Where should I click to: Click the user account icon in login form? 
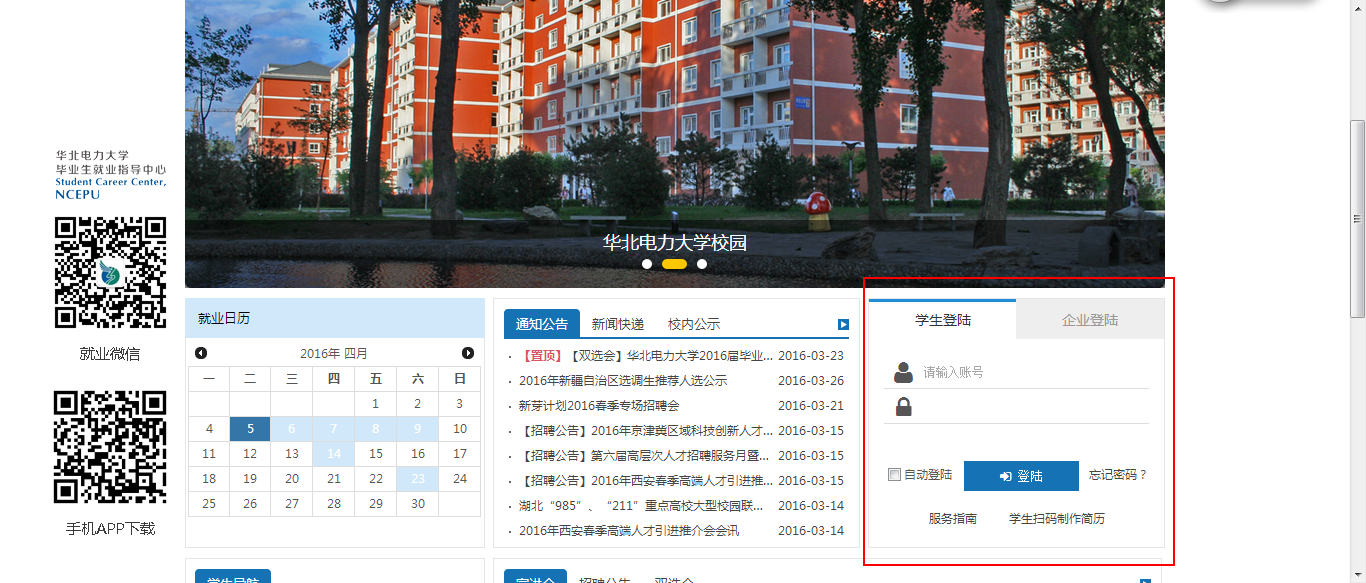click(x=903, y=372)
